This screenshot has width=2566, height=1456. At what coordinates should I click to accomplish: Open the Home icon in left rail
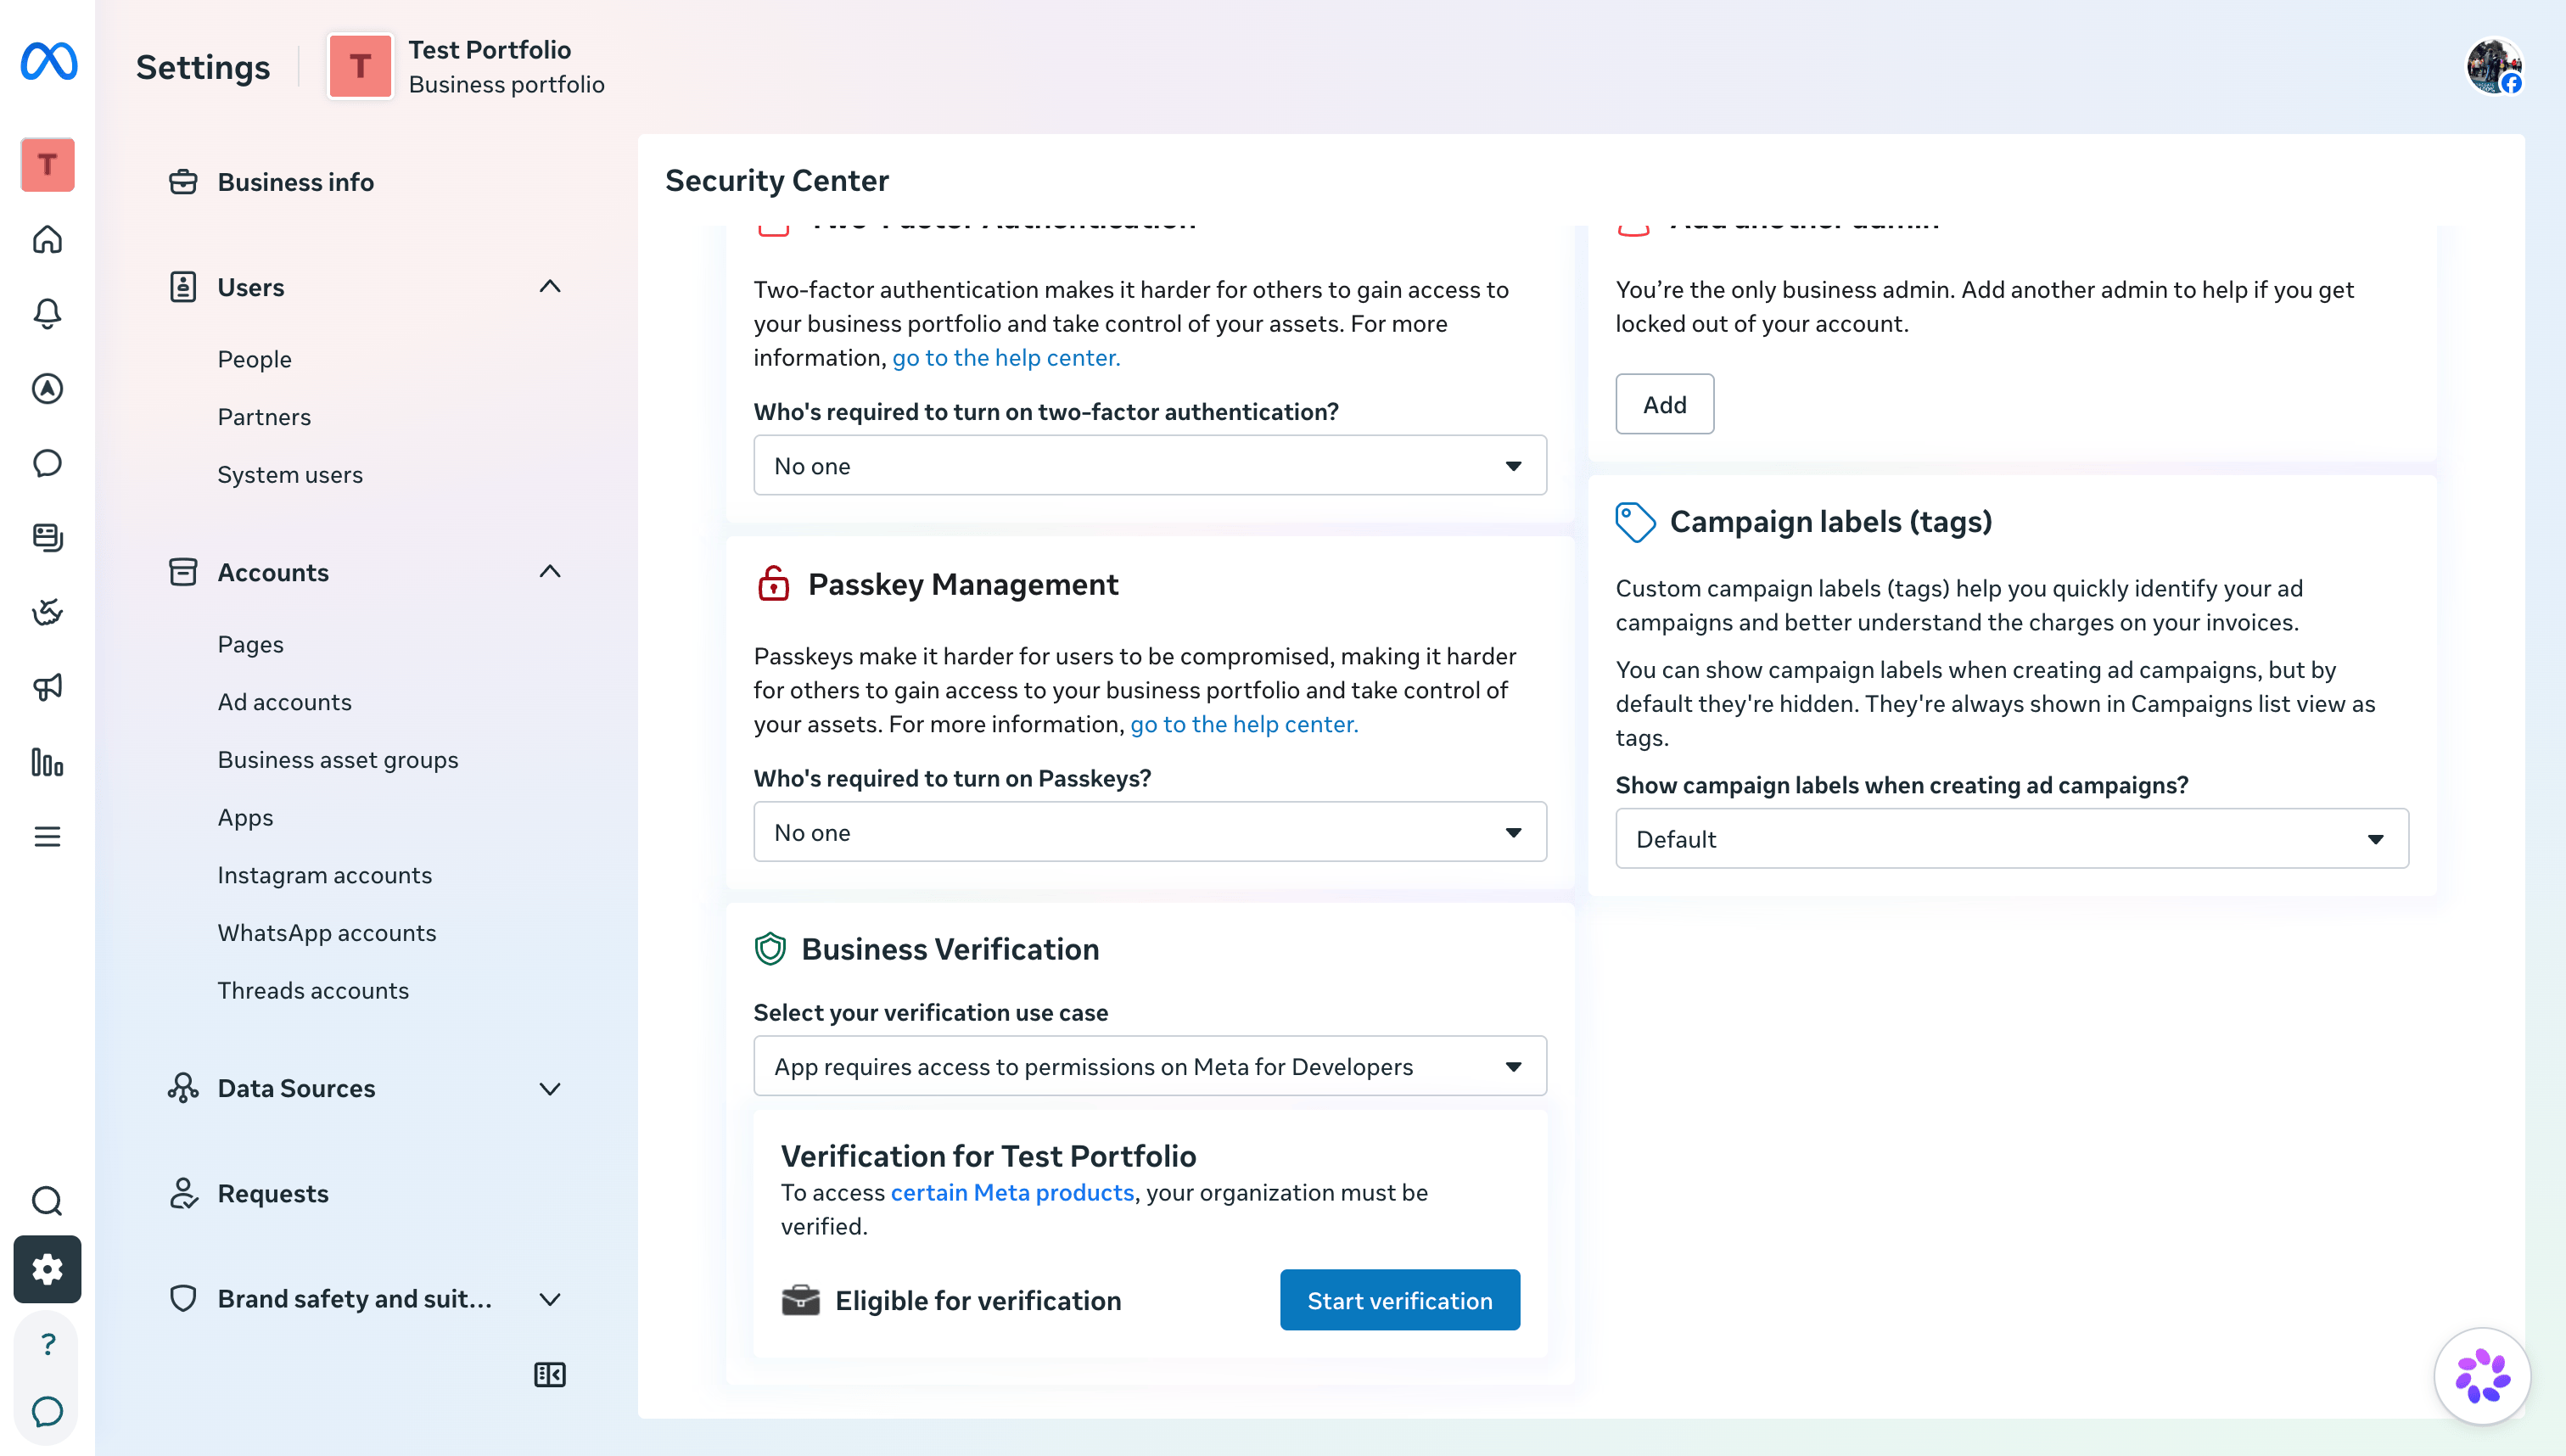(x=47, y=240)
